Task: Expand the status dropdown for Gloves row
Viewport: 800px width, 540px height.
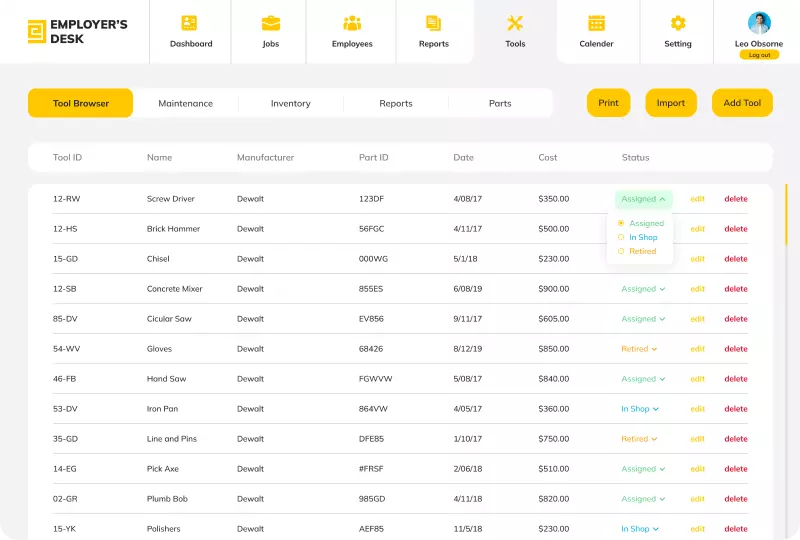Action: pos(640,349)
